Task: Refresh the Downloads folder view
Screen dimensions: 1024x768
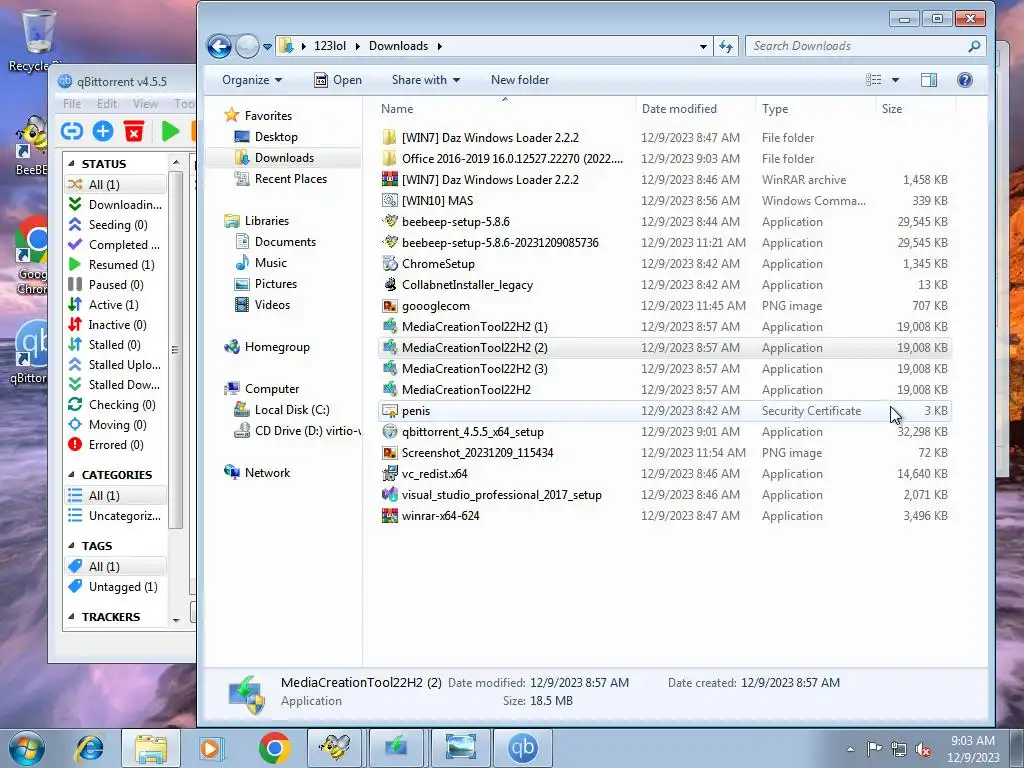Action: (726, 46)
